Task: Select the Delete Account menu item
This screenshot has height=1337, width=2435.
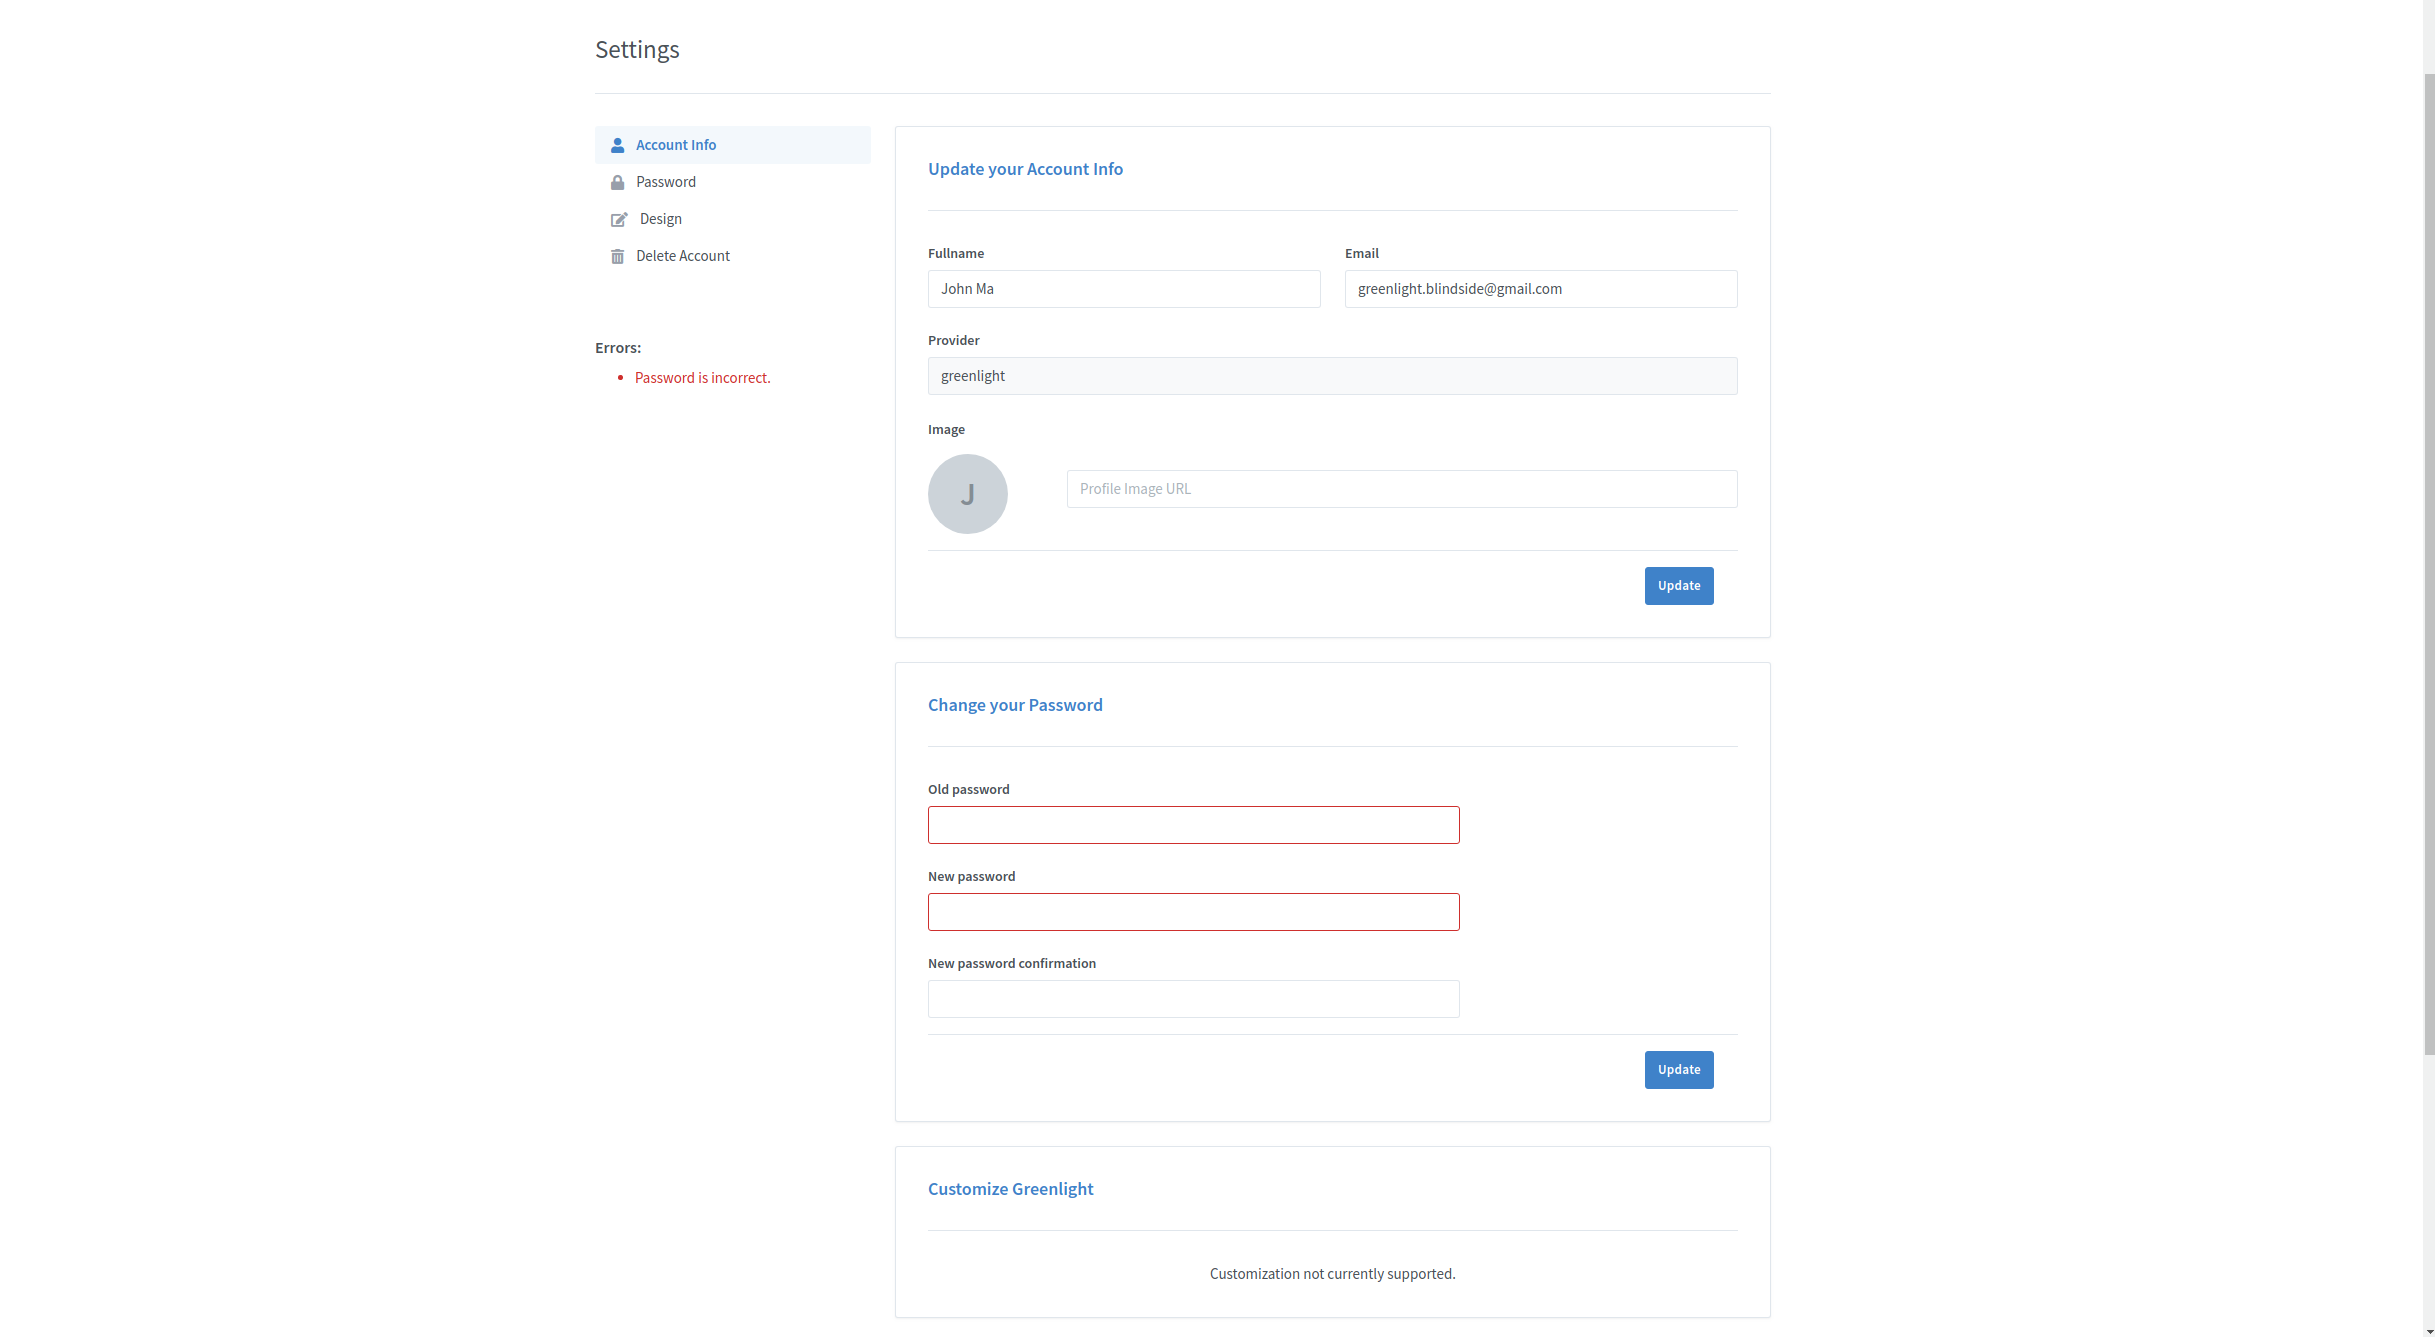Action: pos(682,256)
